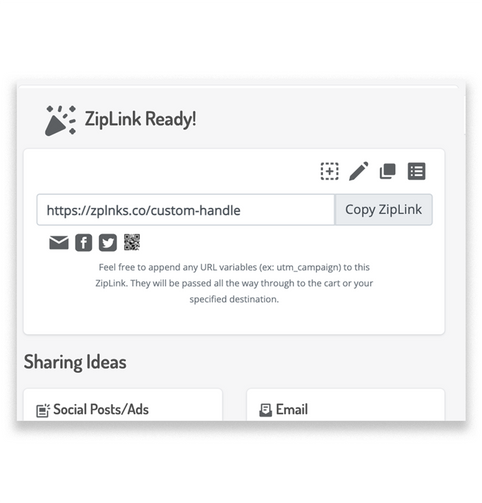
Task: Click the Copy ZipLink button
Action: (x=383, y=210)
